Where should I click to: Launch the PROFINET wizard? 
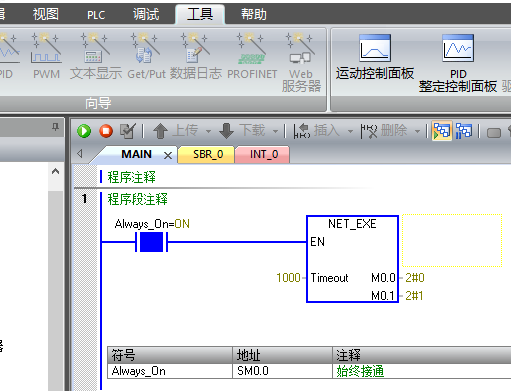(252, 56)
